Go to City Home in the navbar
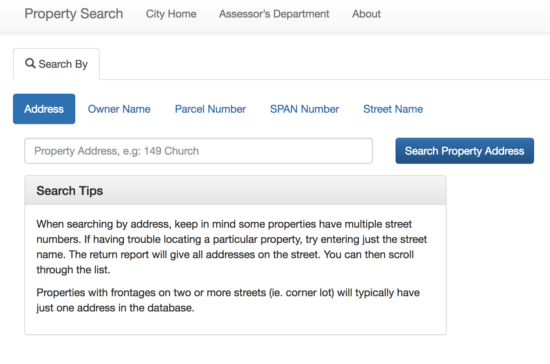This screenshot has width=550, height=364. (171, 14)
